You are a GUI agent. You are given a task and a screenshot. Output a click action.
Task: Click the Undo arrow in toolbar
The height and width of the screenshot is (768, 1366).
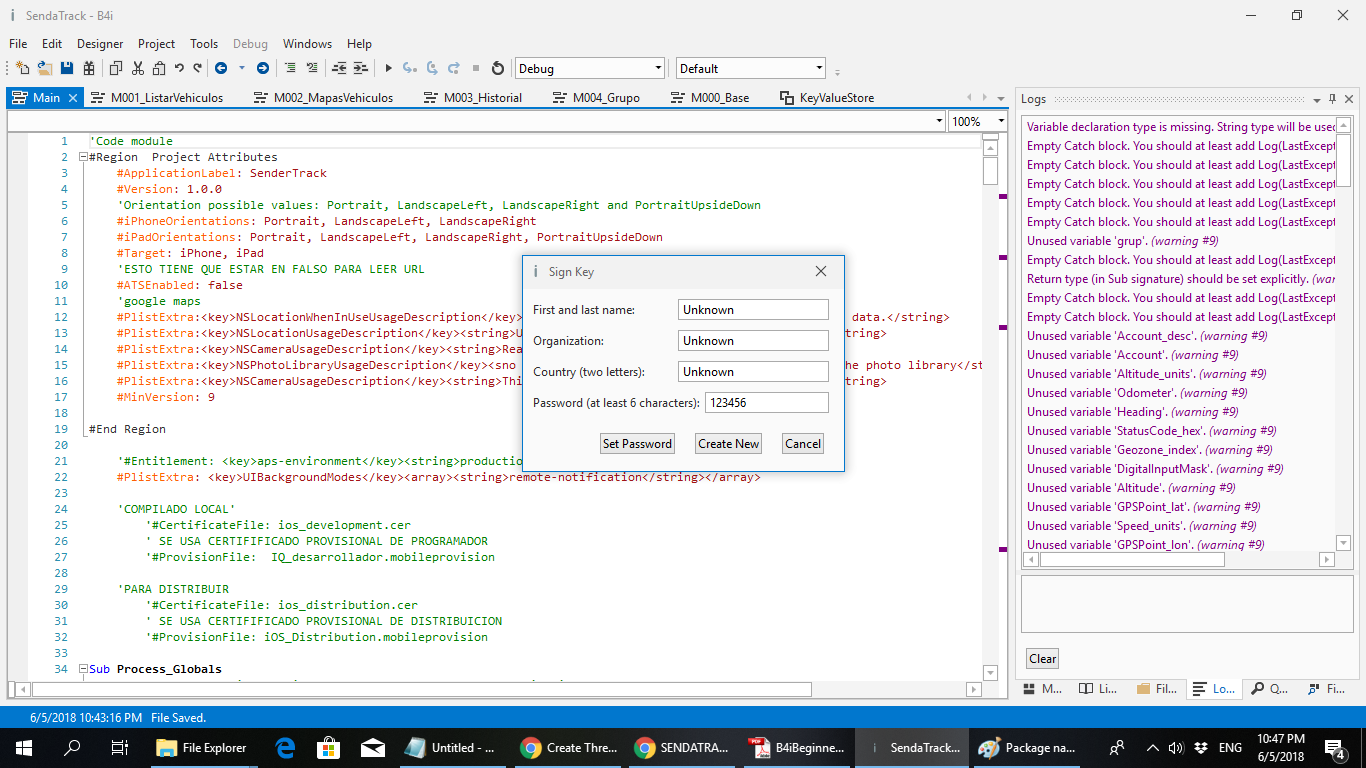pos(179,68)
